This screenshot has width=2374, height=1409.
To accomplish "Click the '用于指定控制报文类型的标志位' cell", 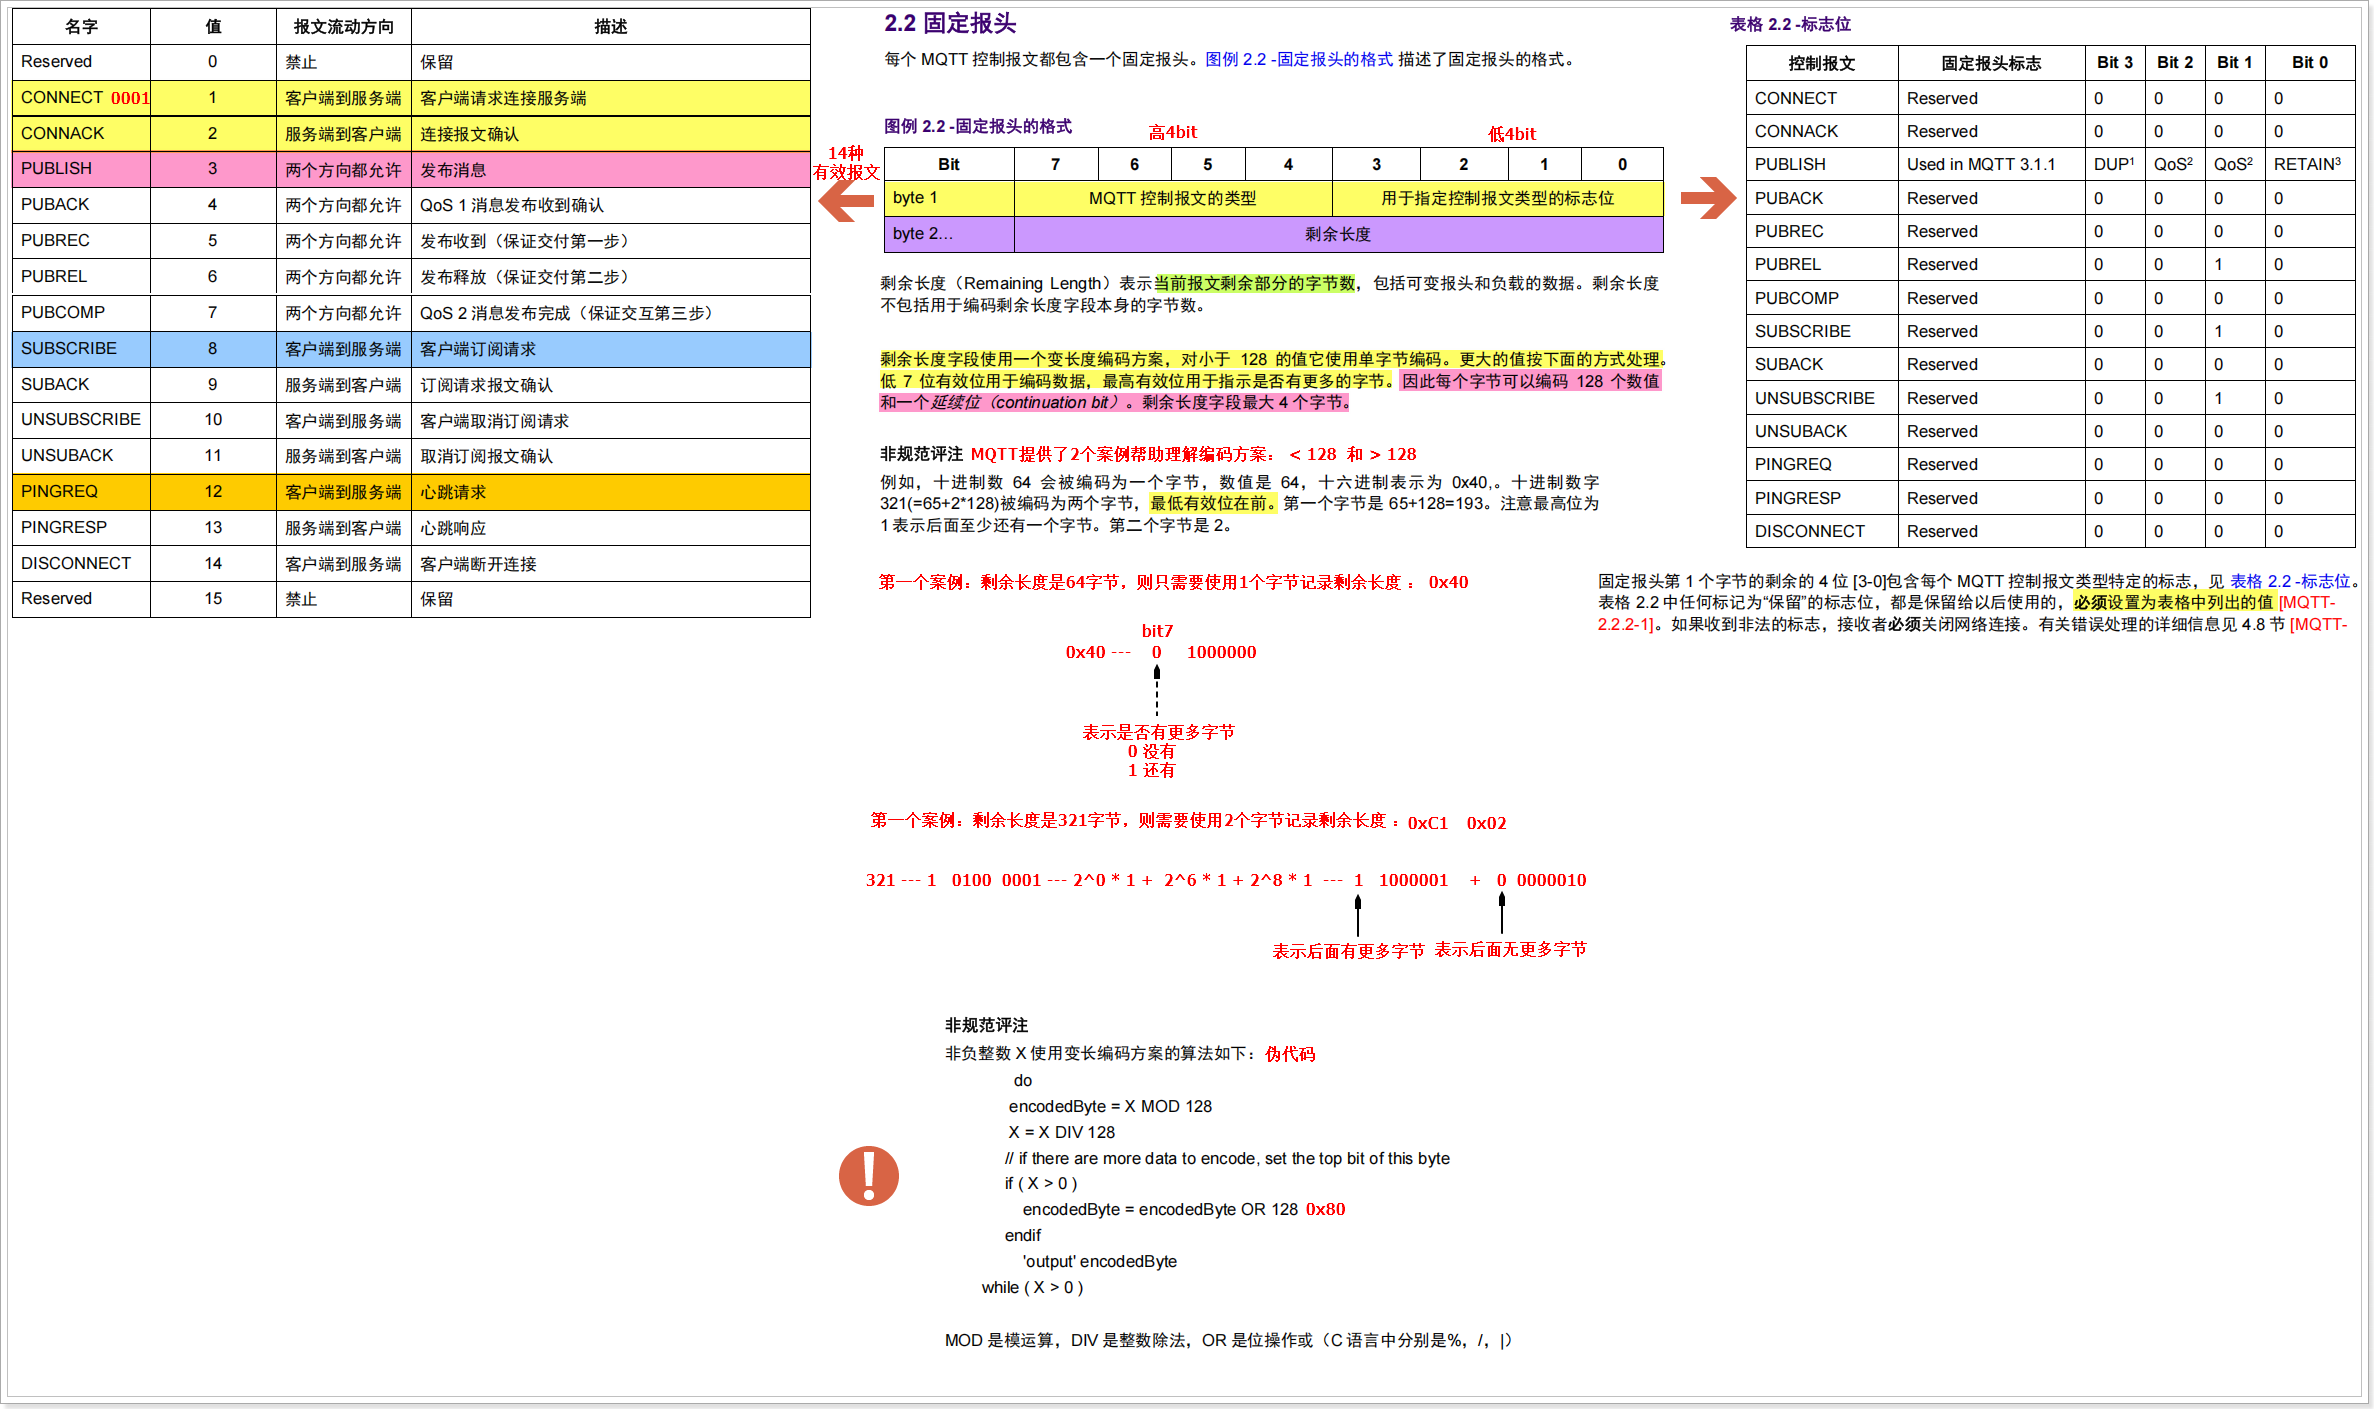I will pyautogui.click(x=1497, y=198).
